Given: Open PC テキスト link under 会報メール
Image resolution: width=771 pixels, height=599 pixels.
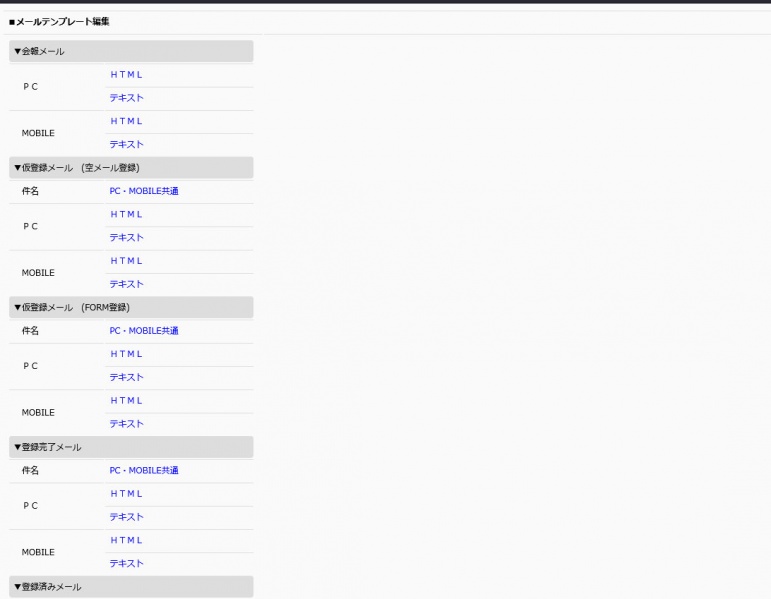Looking at the screenshot, I should (x=126, y=98).
